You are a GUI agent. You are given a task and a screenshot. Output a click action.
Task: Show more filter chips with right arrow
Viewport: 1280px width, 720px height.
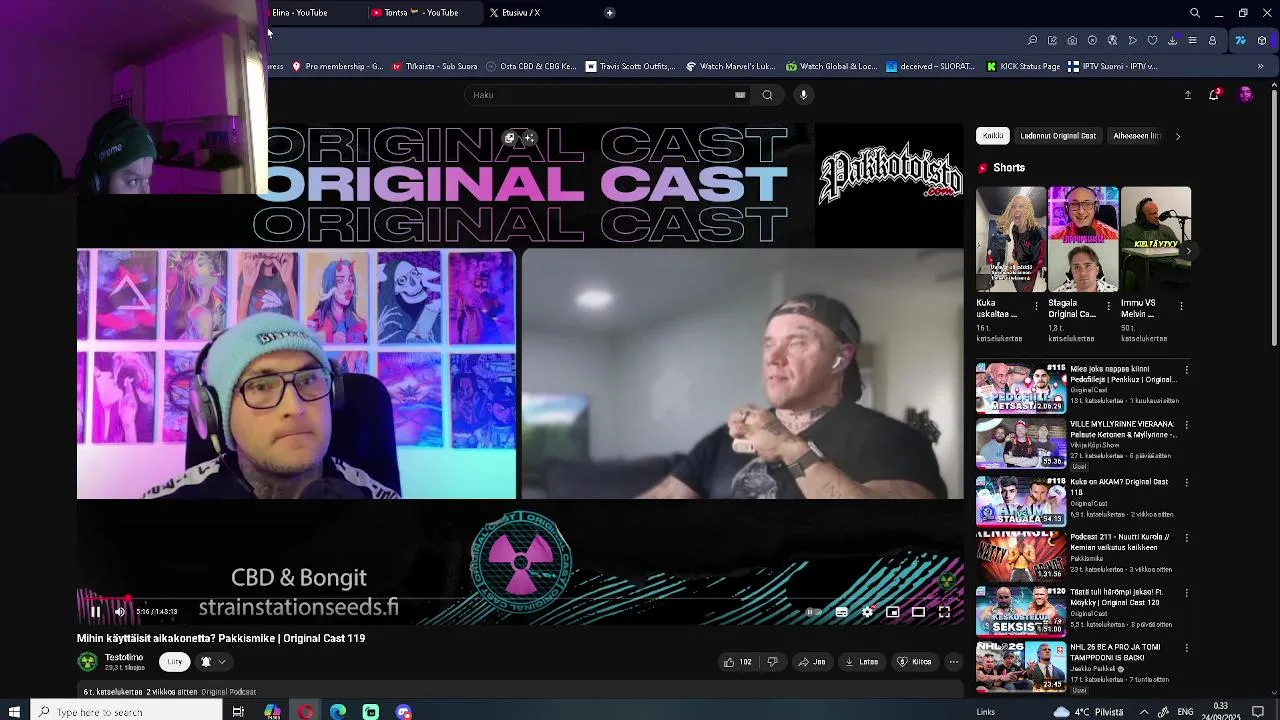point(1177,136)
